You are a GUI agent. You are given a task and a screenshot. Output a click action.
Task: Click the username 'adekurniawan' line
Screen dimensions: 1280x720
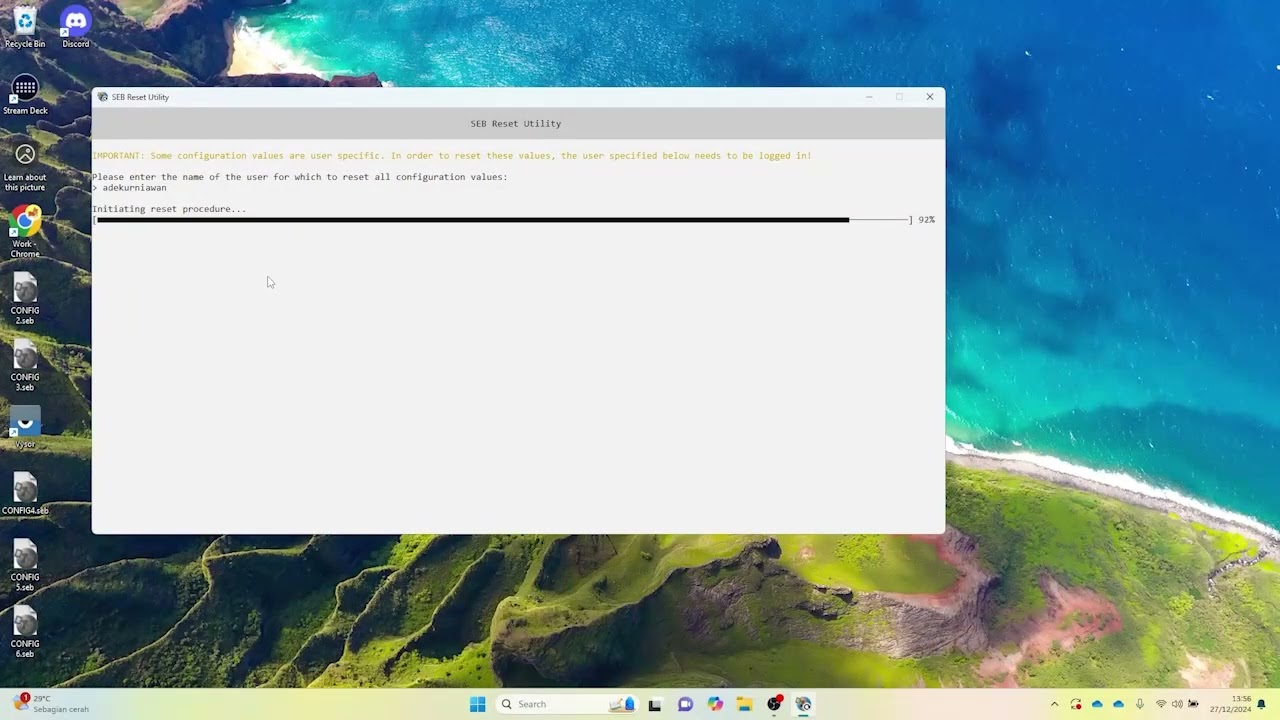pos(130,188)
